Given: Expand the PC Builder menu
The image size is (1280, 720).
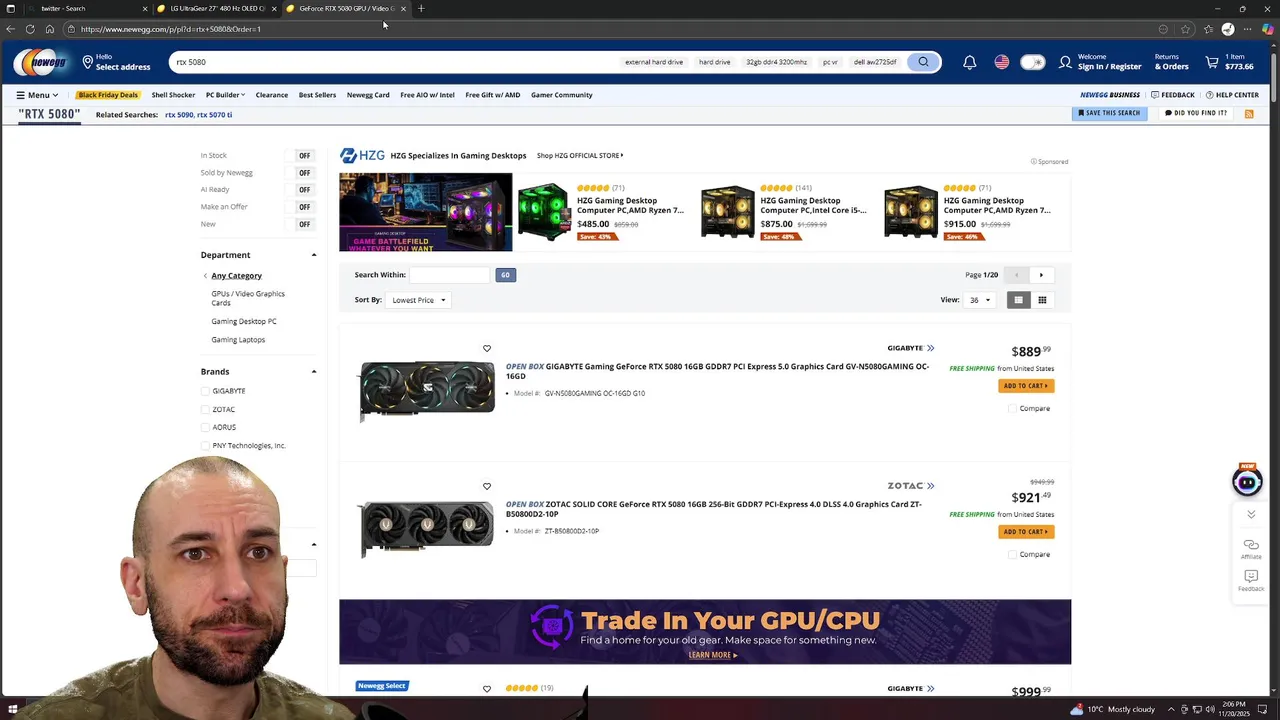Looking at the screenshot, I should 225,95.
